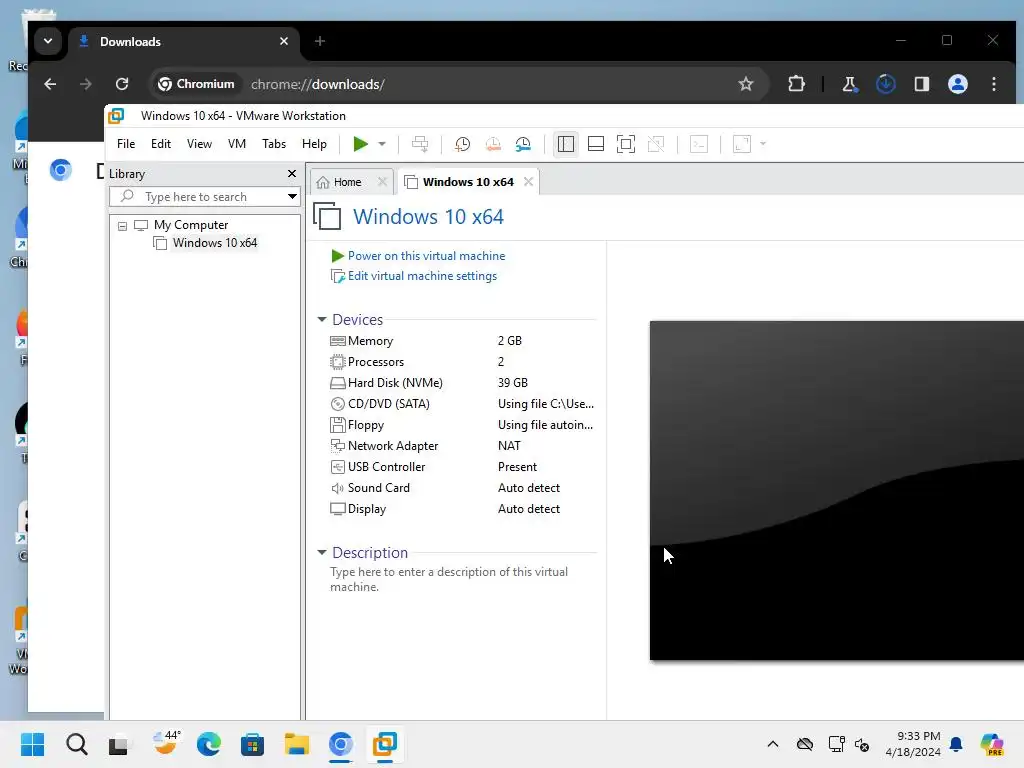Open the File menu in VMware
Viewport: 1024px width, 768px height.
point(126,144)
